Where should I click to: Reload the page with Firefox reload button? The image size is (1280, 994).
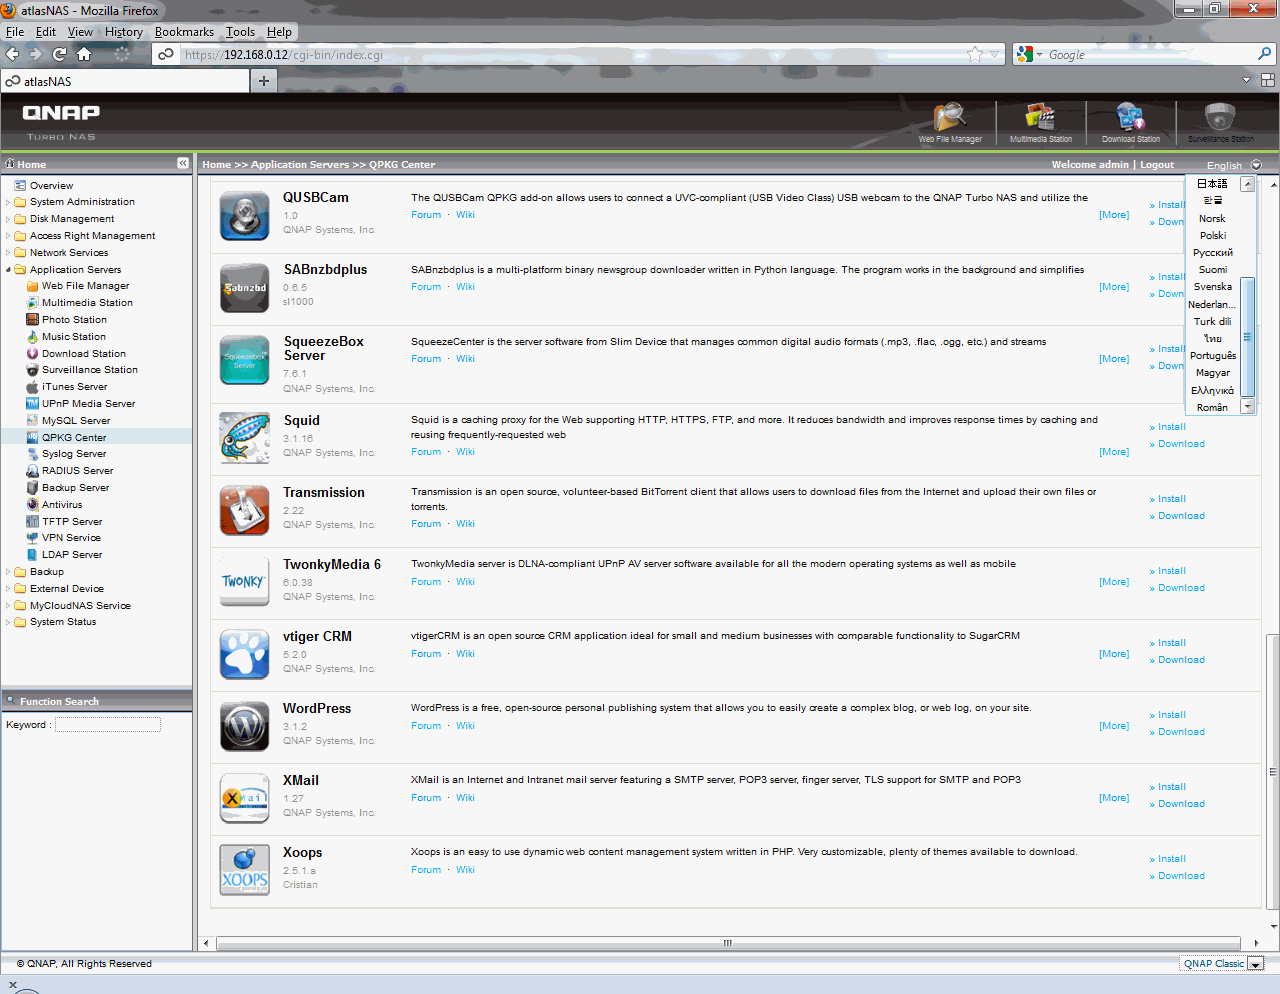click(x=59, y=54)
